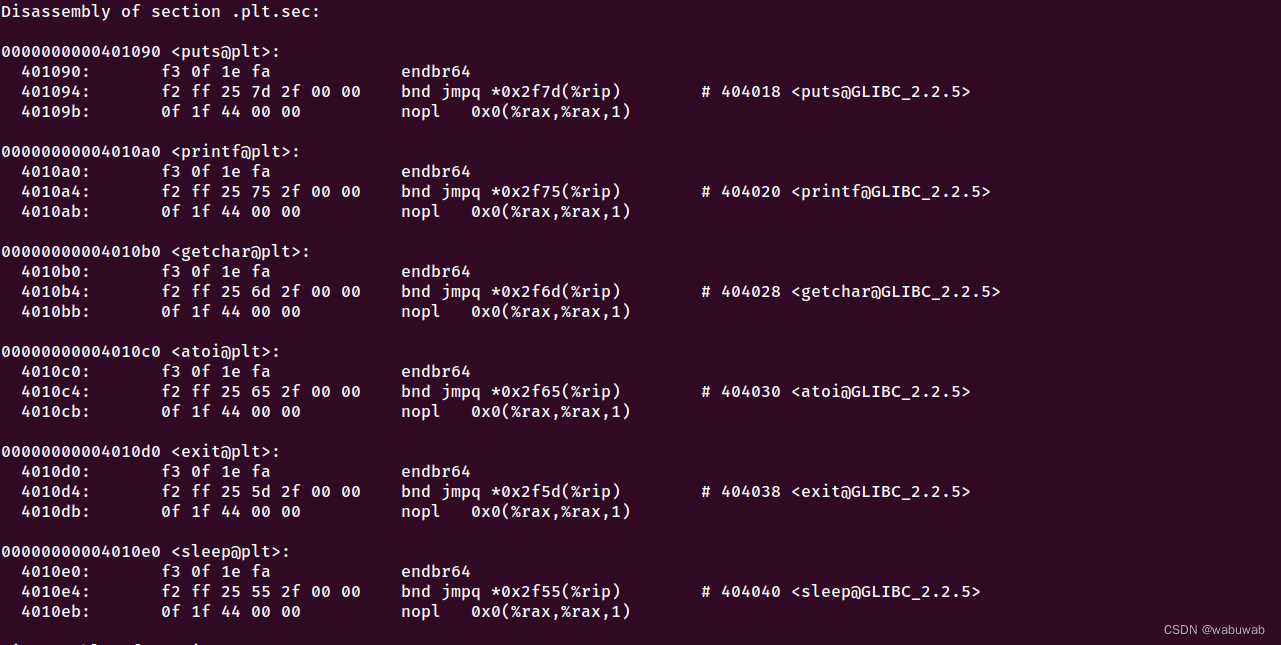Select the nopl instruction at address 4010db

point(516,512)
